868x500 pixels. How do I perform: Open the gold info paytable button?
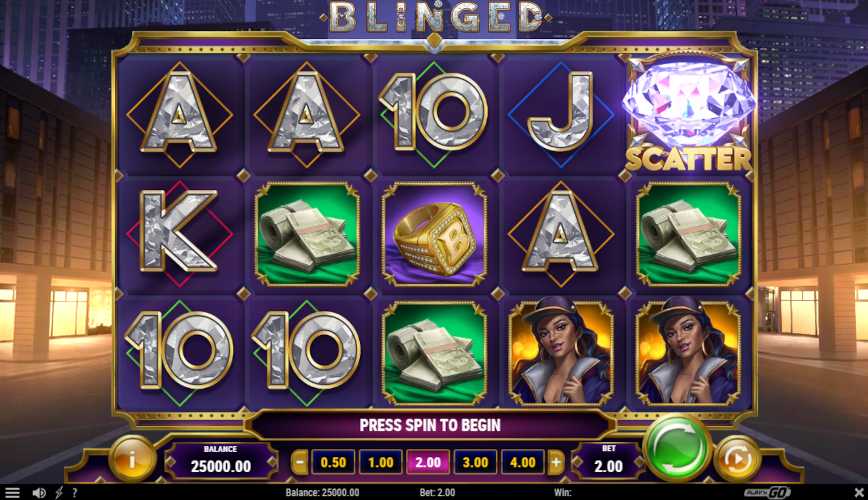pyautogui.click(x=132, y=458)
